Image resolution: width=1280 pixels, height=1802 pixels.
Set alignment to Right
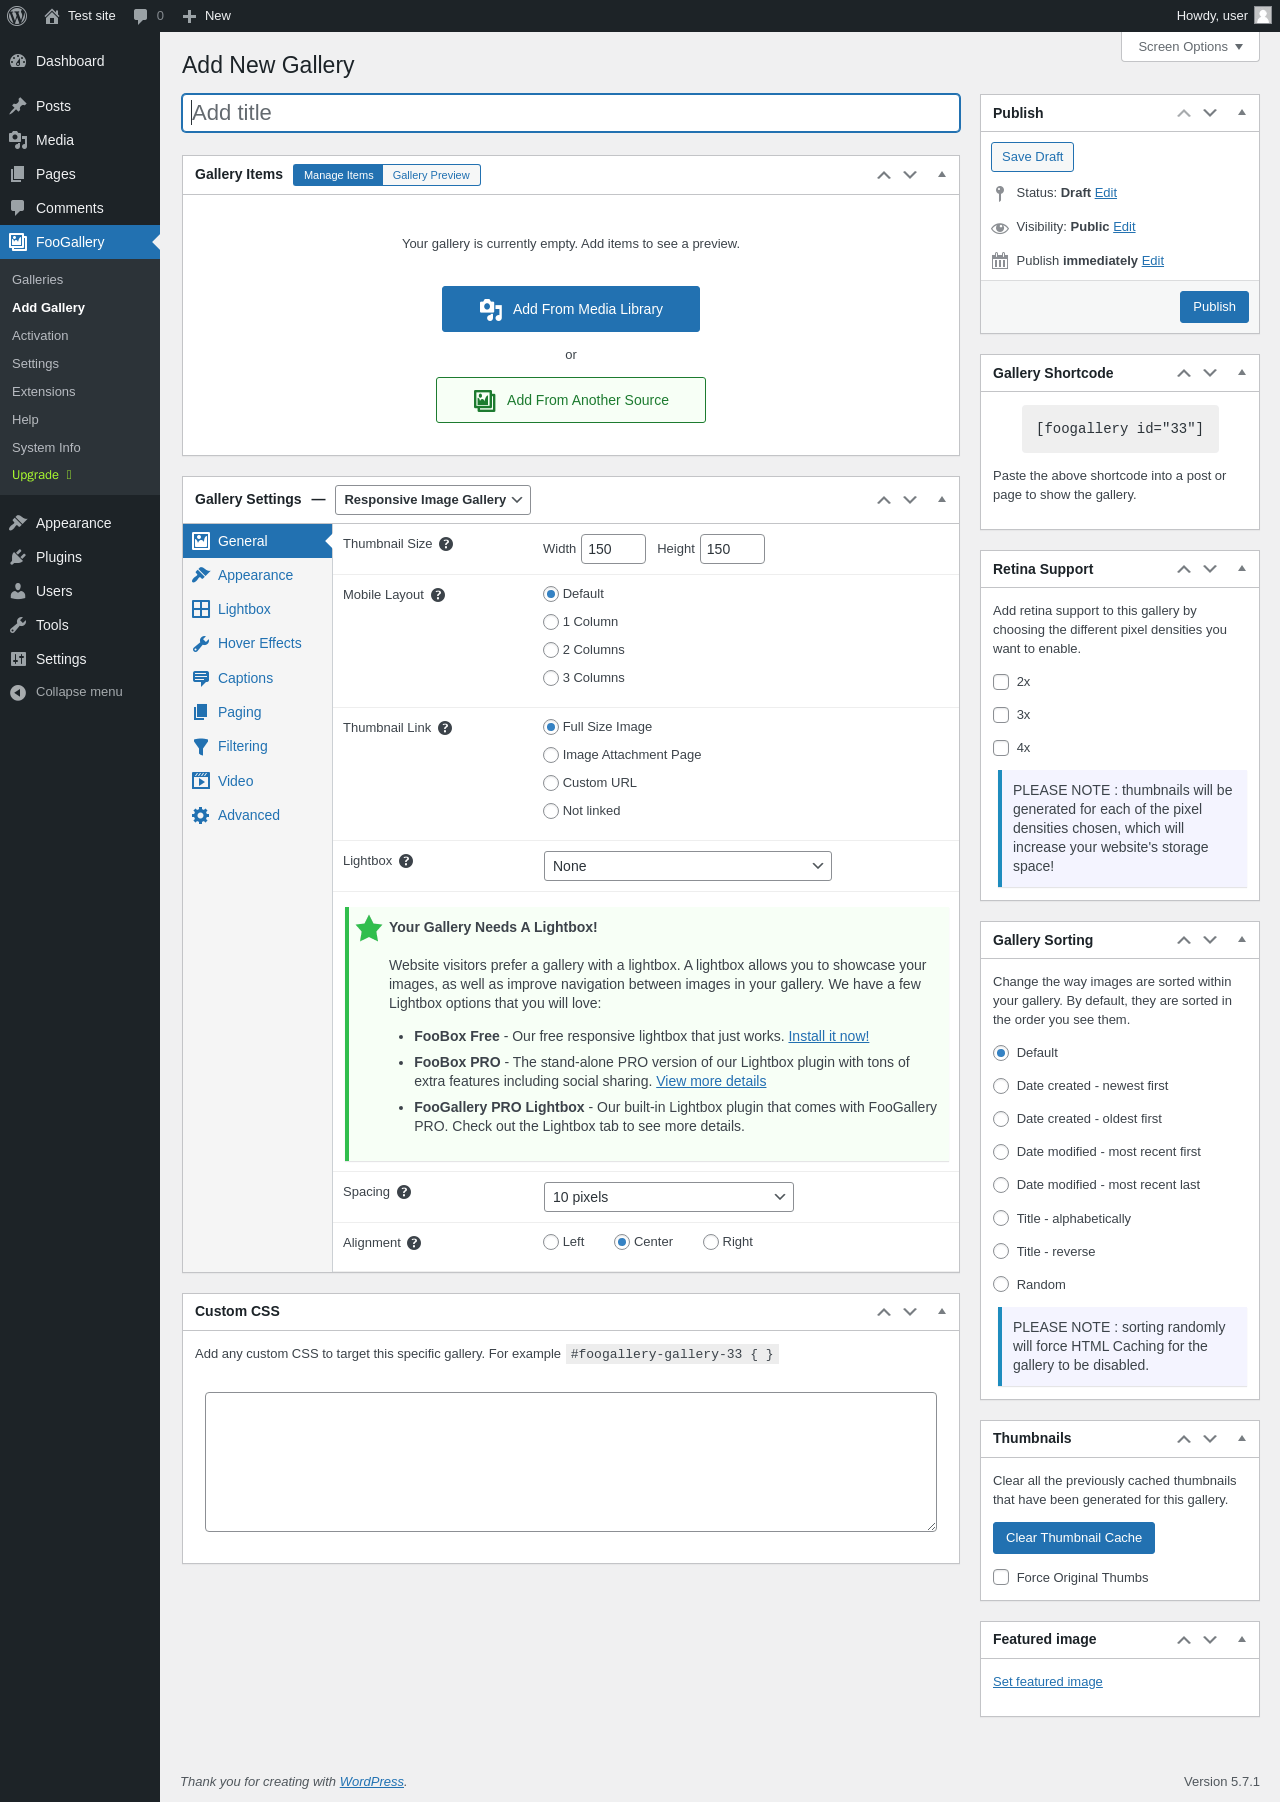click(711, 1242)
